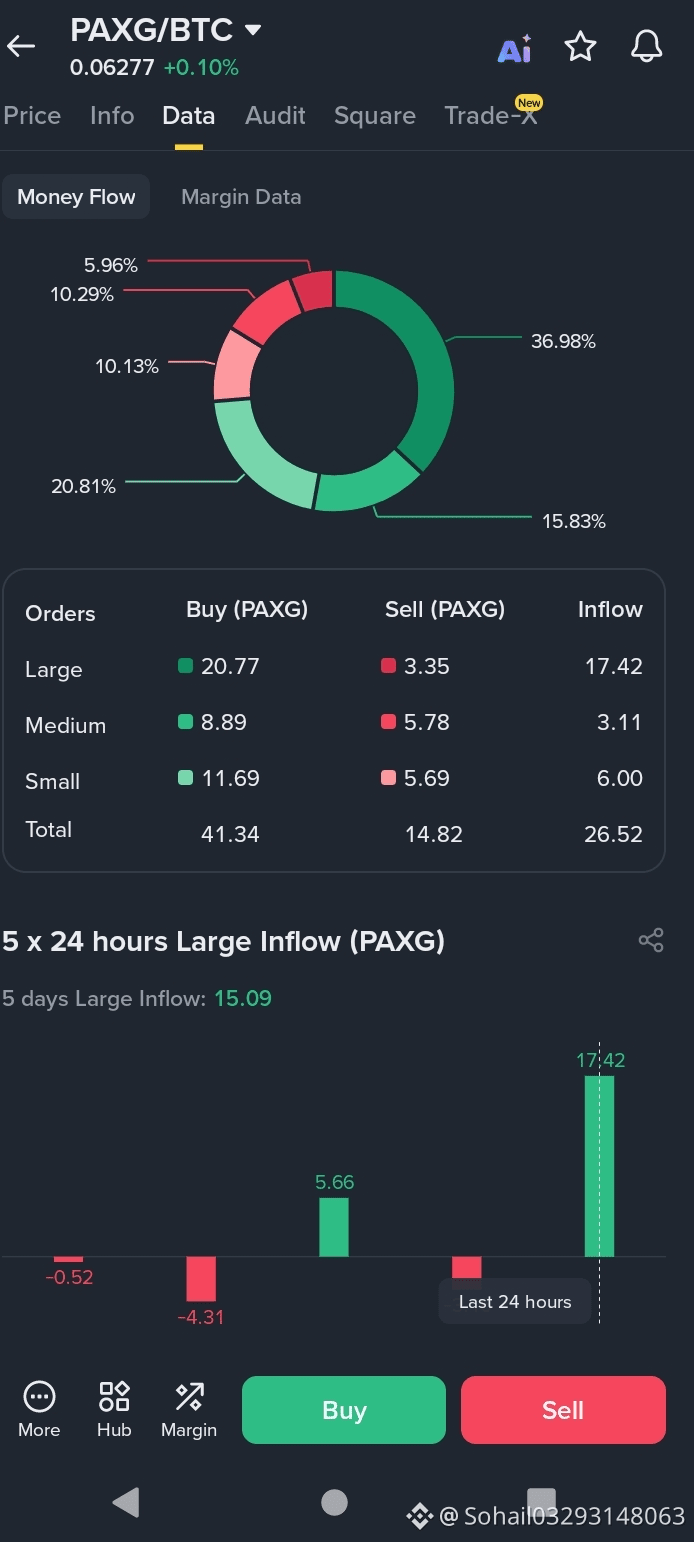Tap the 5 days Large Inflow value 15.09
694x1542 pixels.
pyautogui.click(x=243, y=998)
